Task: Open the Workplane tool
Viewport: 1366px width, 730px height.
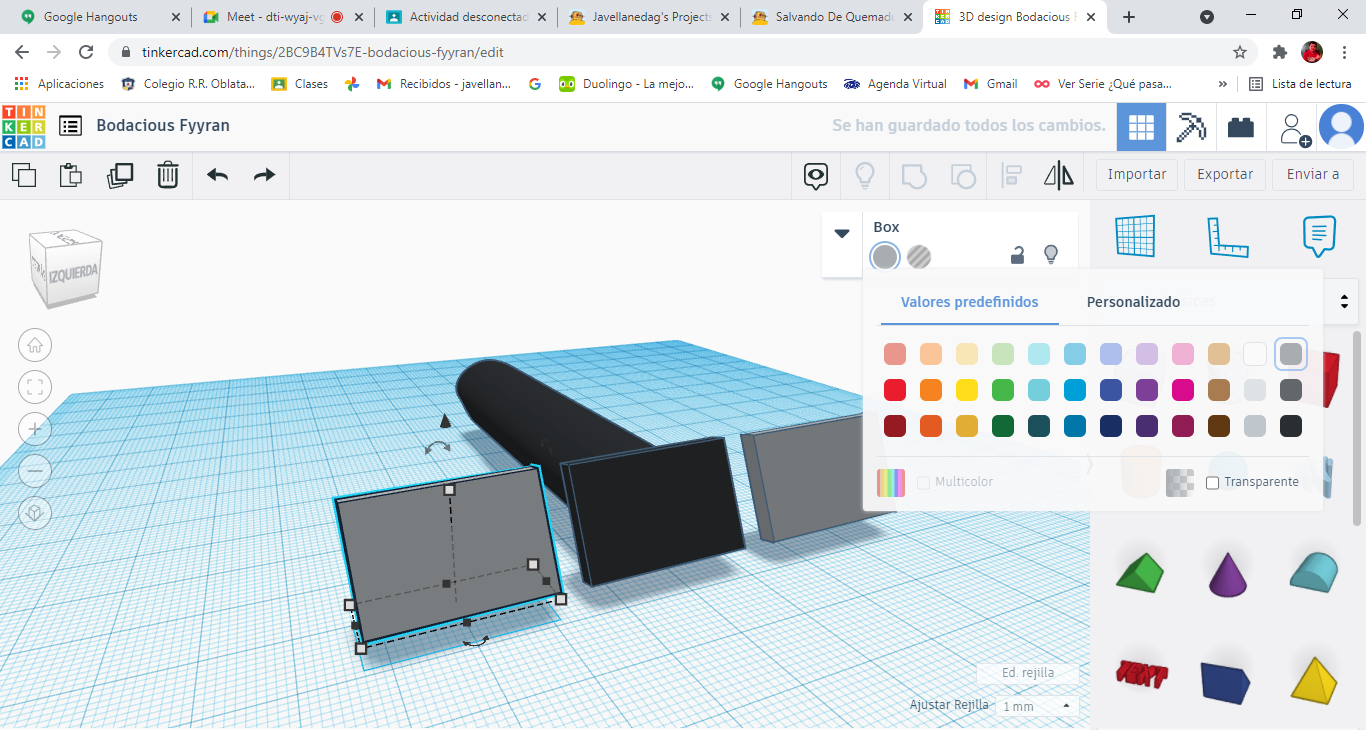Action: click(x=1135, y=237)
